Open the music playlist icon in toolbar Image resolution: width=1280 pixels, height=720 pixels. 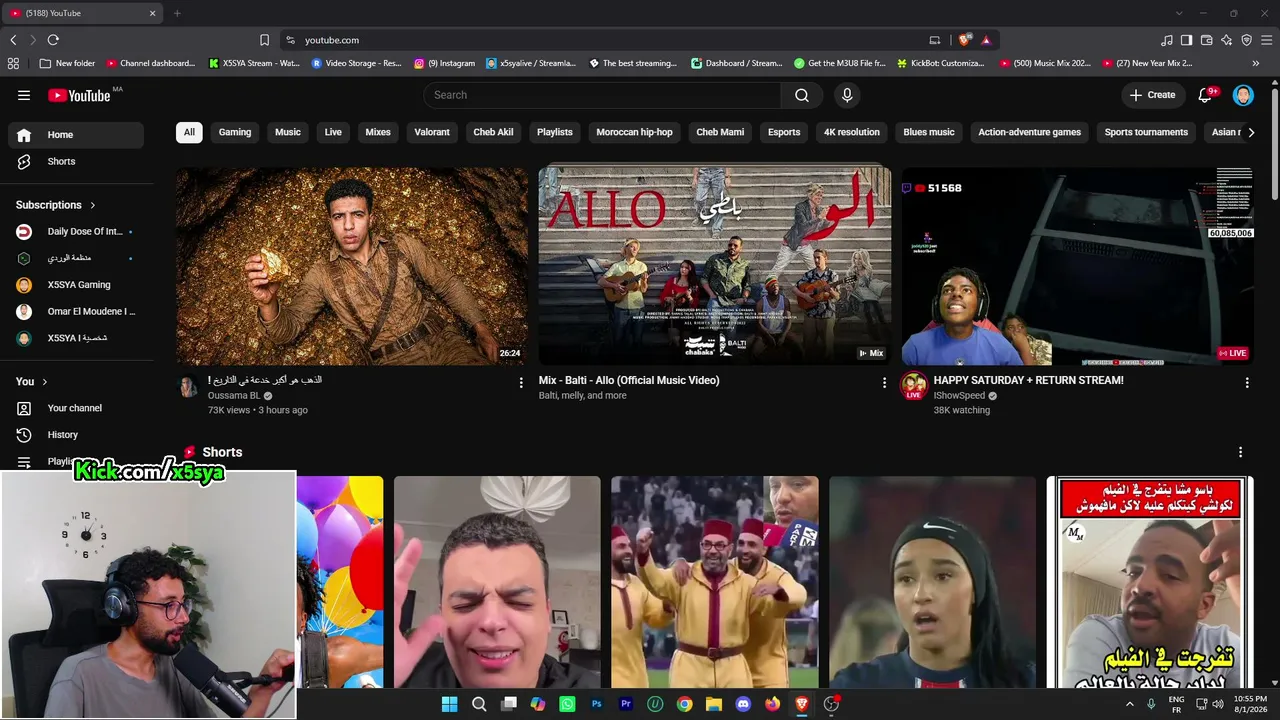1167,40
